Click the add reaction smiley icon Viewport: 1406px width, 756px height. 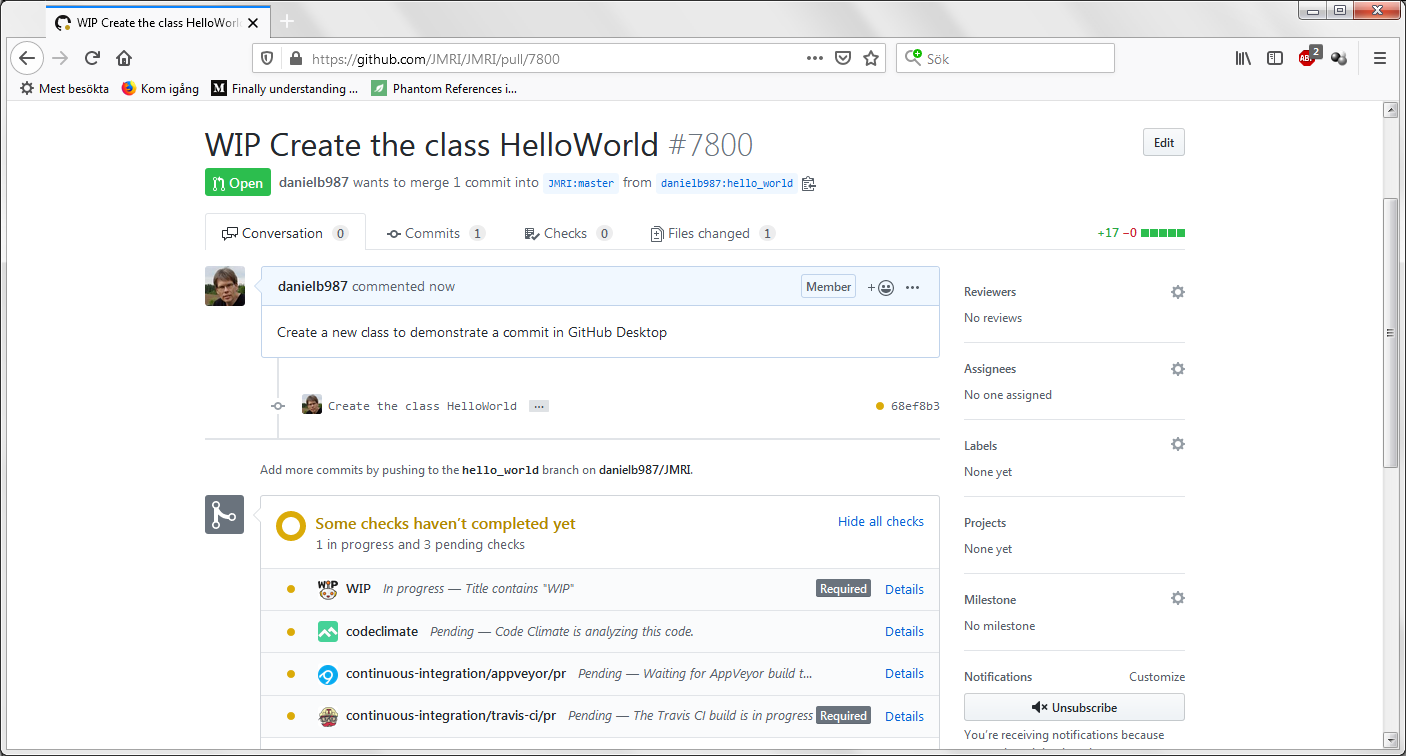880,288
